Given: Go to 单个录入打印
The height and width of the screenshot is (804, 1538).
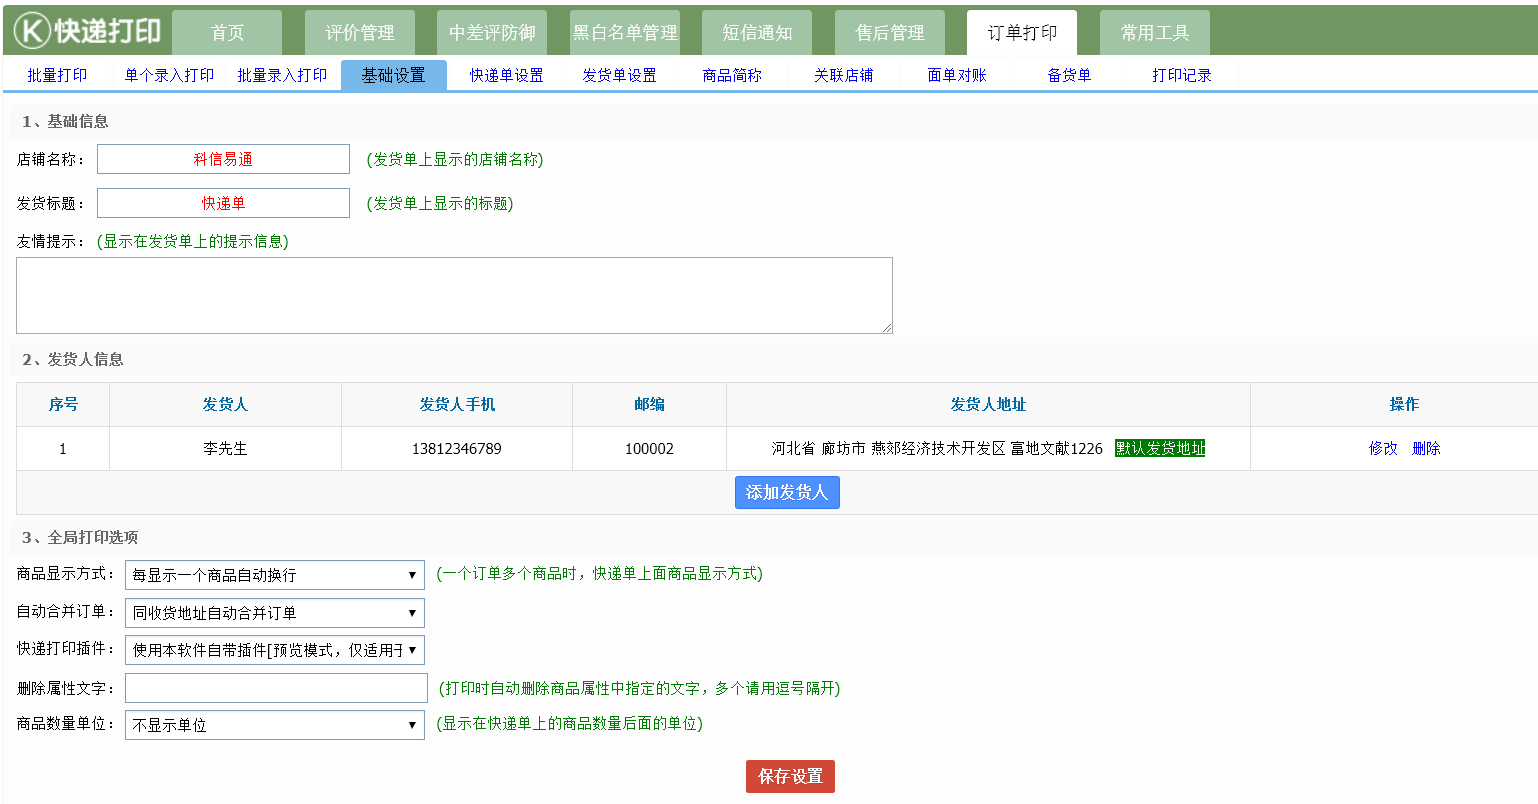Looking at the screenshot, I should click(x=169, y=75).
